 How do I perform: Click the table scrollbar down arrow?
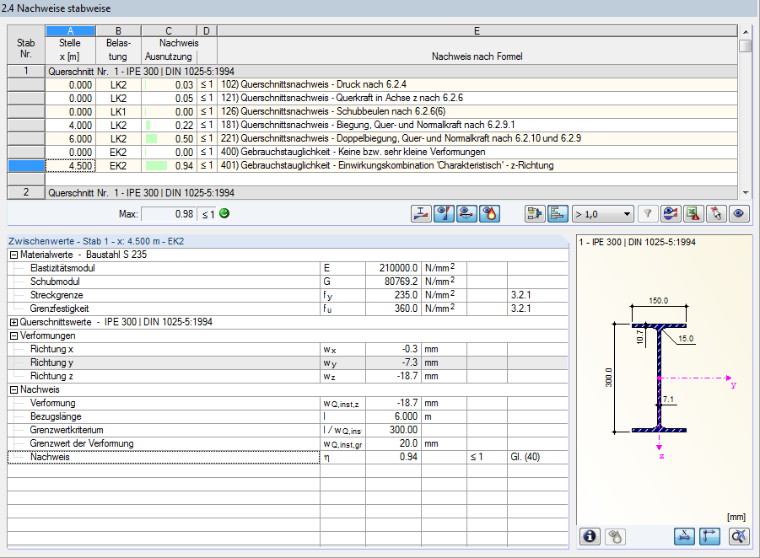[745, 193]
